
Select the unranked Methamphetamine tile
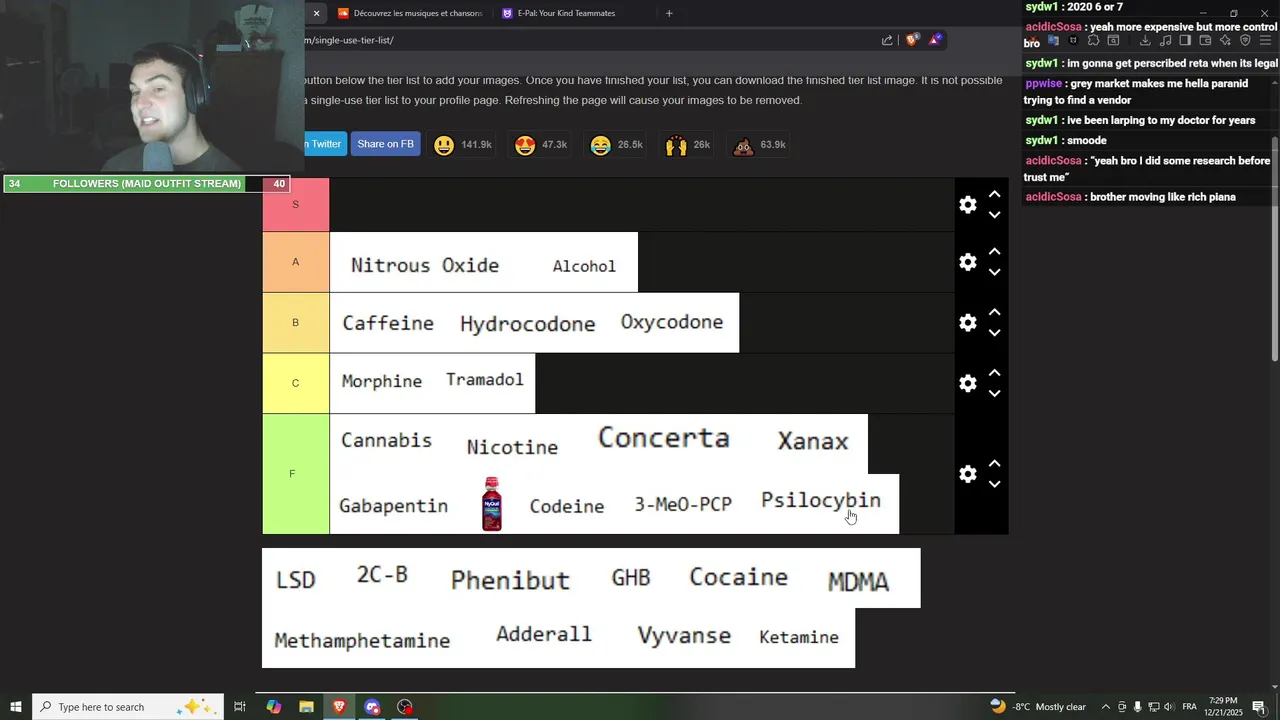pyautogui.click(x=362, y=640)
